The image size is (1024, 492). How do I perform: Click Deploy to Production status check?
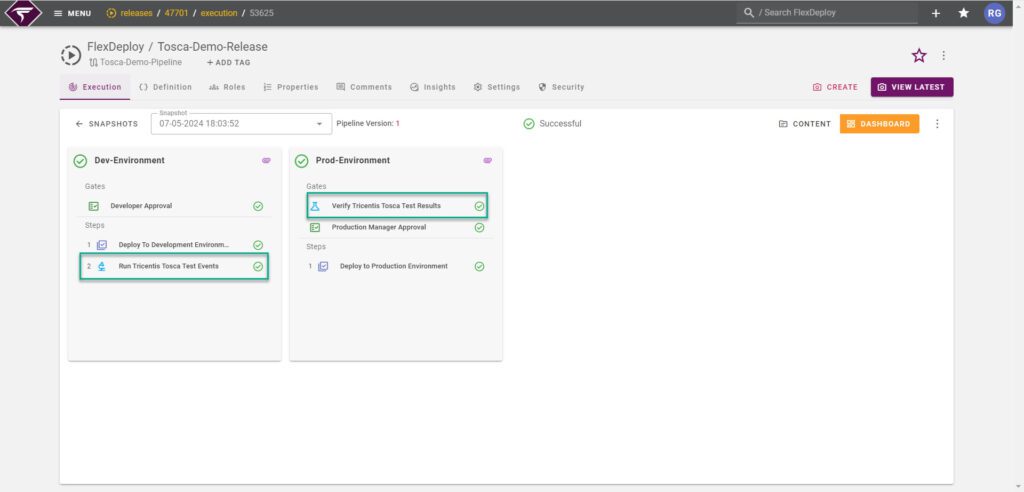479,267
